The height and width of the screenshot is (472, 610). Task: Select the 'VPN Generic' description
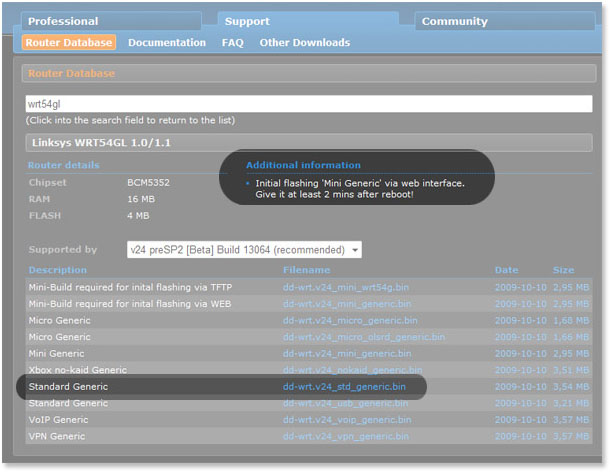[56, 437]
